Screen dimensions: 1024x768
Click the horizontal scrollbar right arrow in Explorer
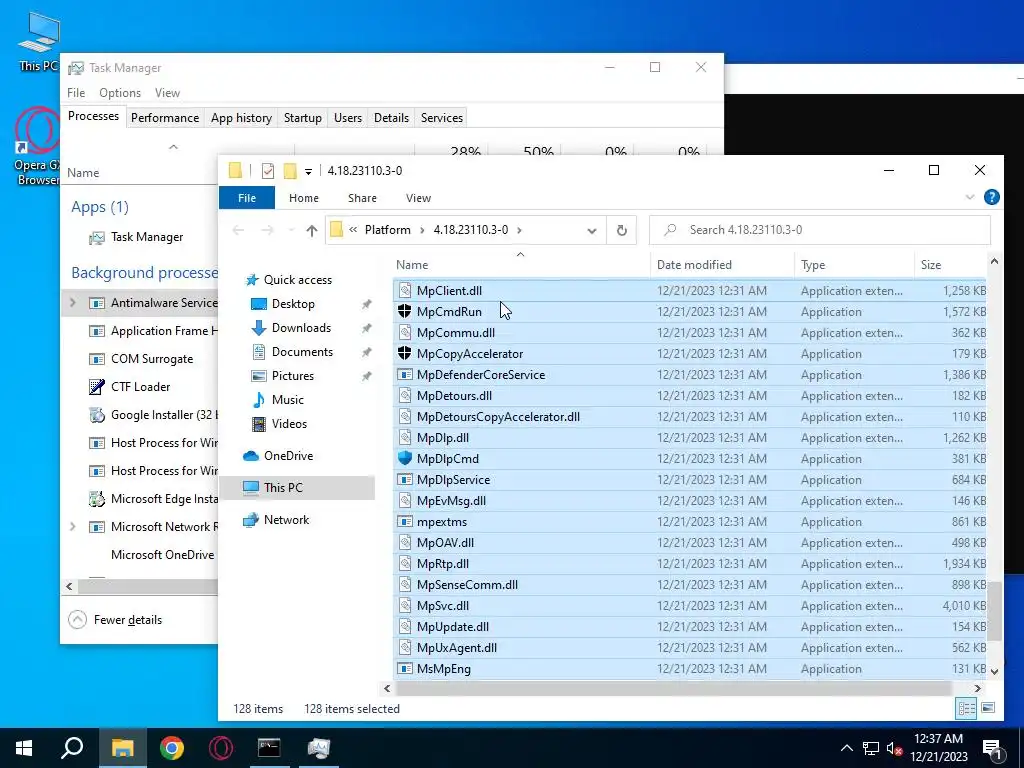pyautogui.click(x=978, y=688)
